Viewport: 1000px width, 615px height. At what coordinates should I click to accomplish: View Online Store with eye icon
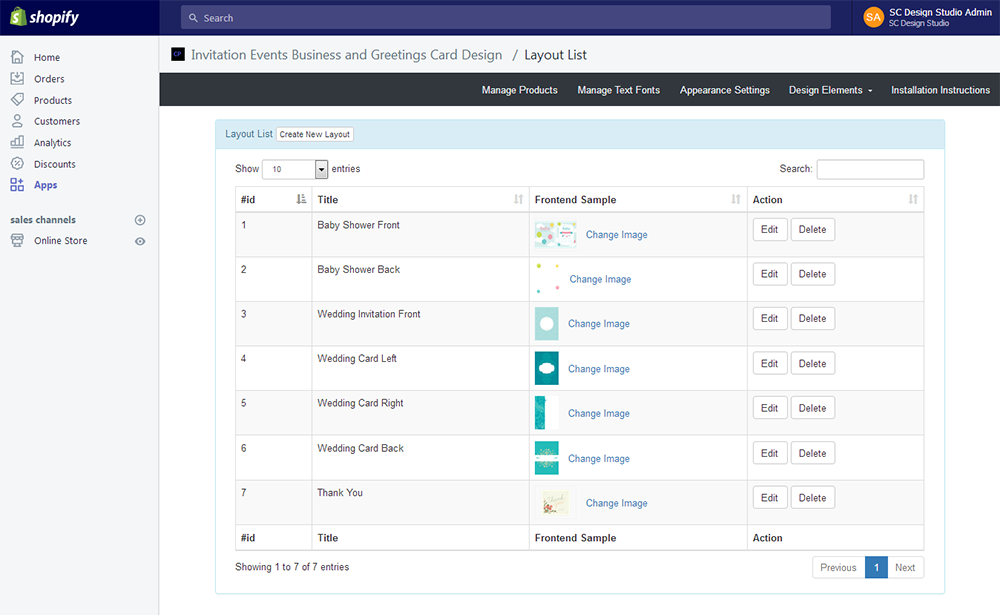point(140,241)
